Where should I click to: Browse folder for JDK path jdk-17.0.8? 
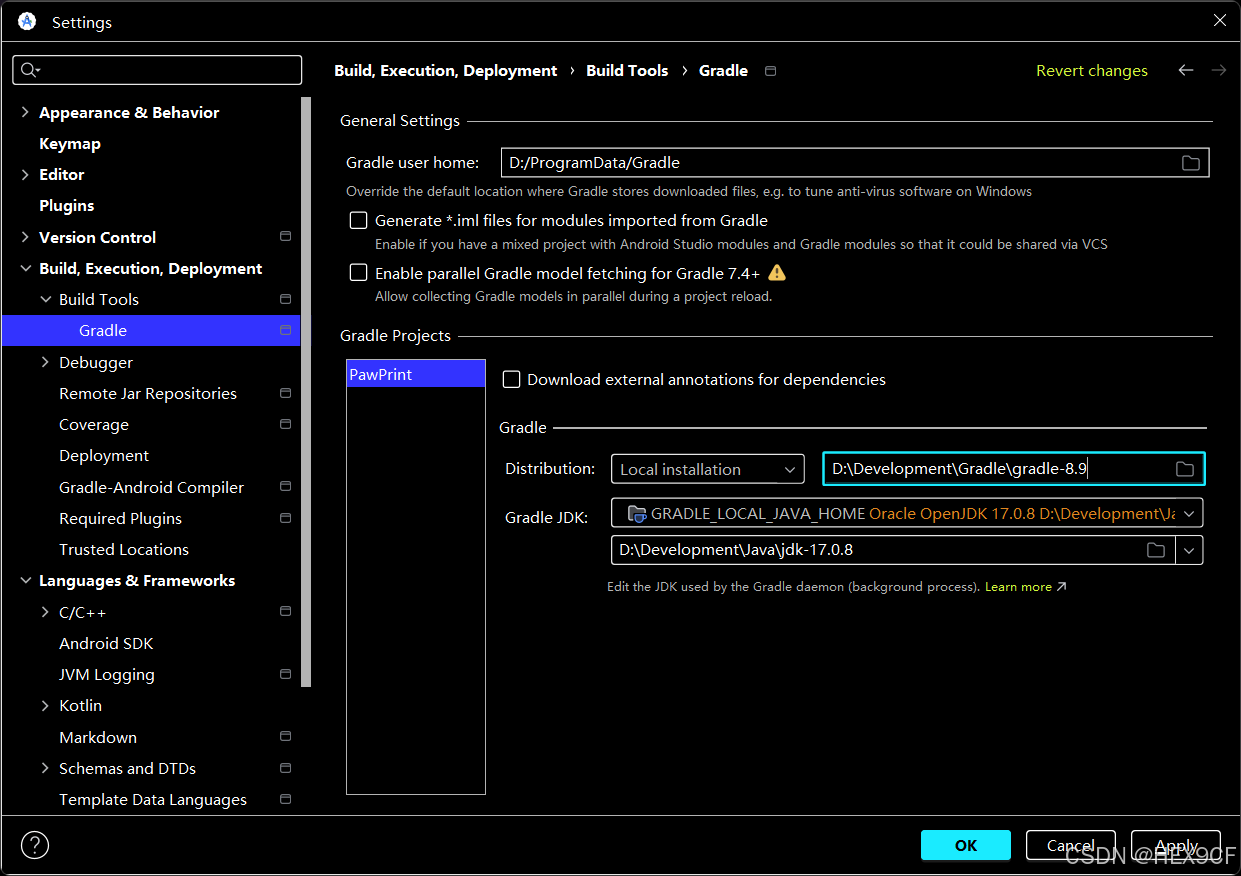coord(1156,550)
